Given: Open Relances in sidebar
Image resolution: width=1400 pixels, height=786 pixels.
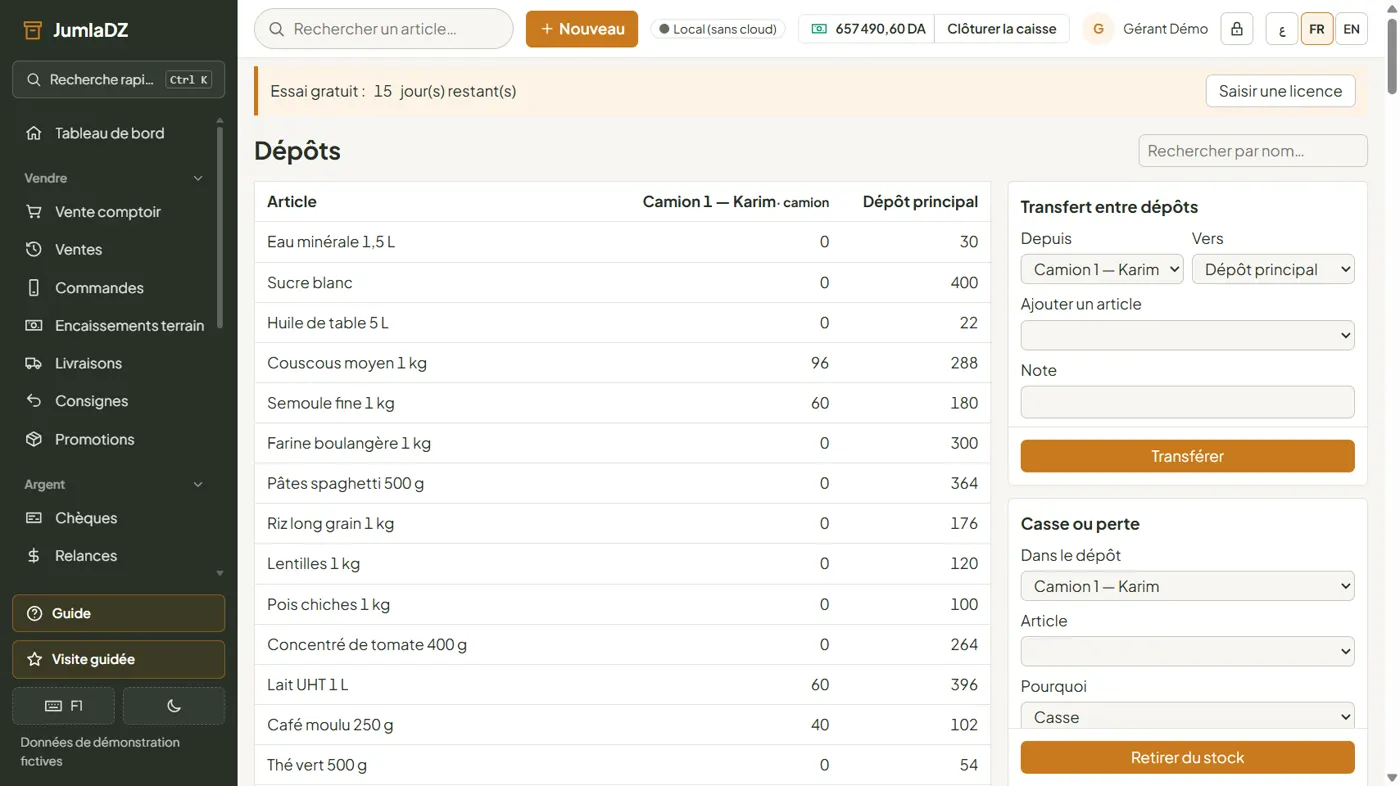Looking at the screenshot, I should point(113,556).
